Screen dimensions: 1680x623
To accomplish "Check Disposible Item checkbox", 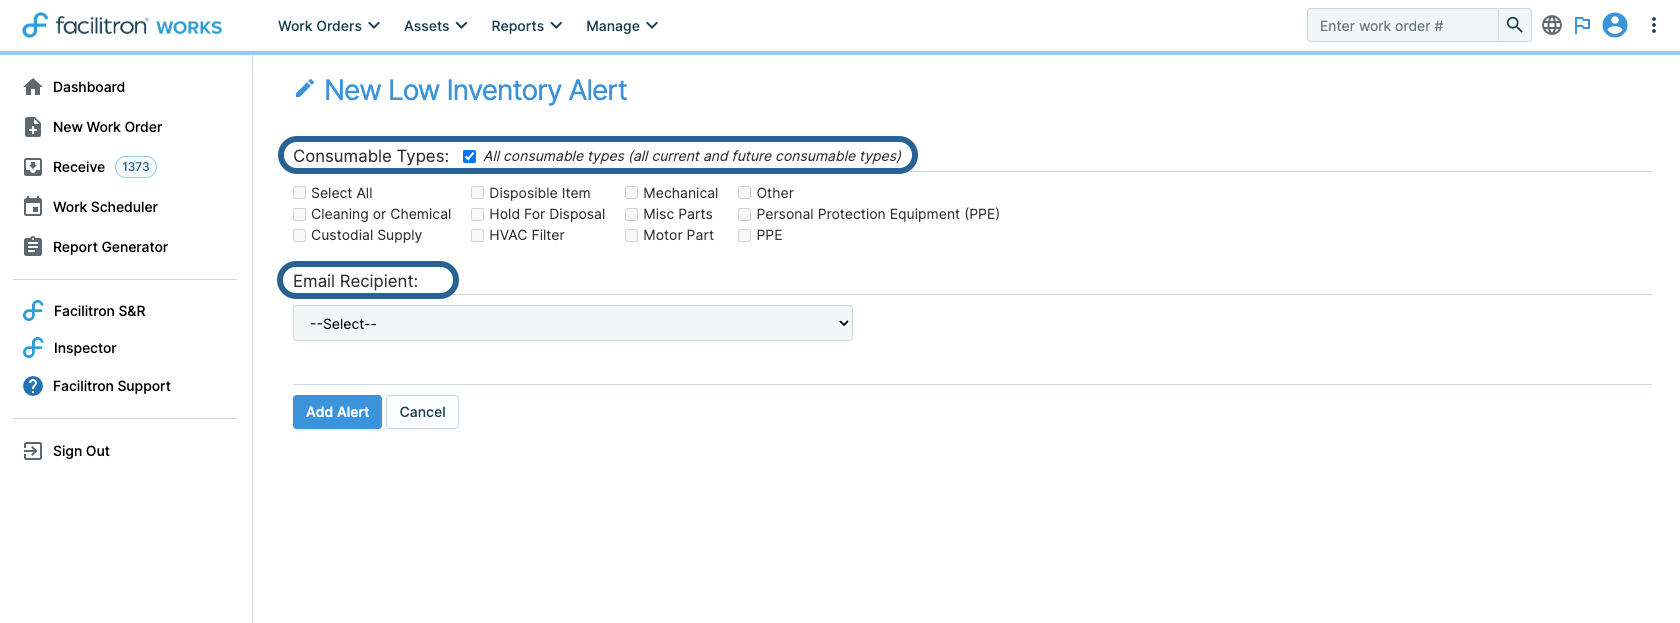I will pyautogui.click(x=477, y=193).
